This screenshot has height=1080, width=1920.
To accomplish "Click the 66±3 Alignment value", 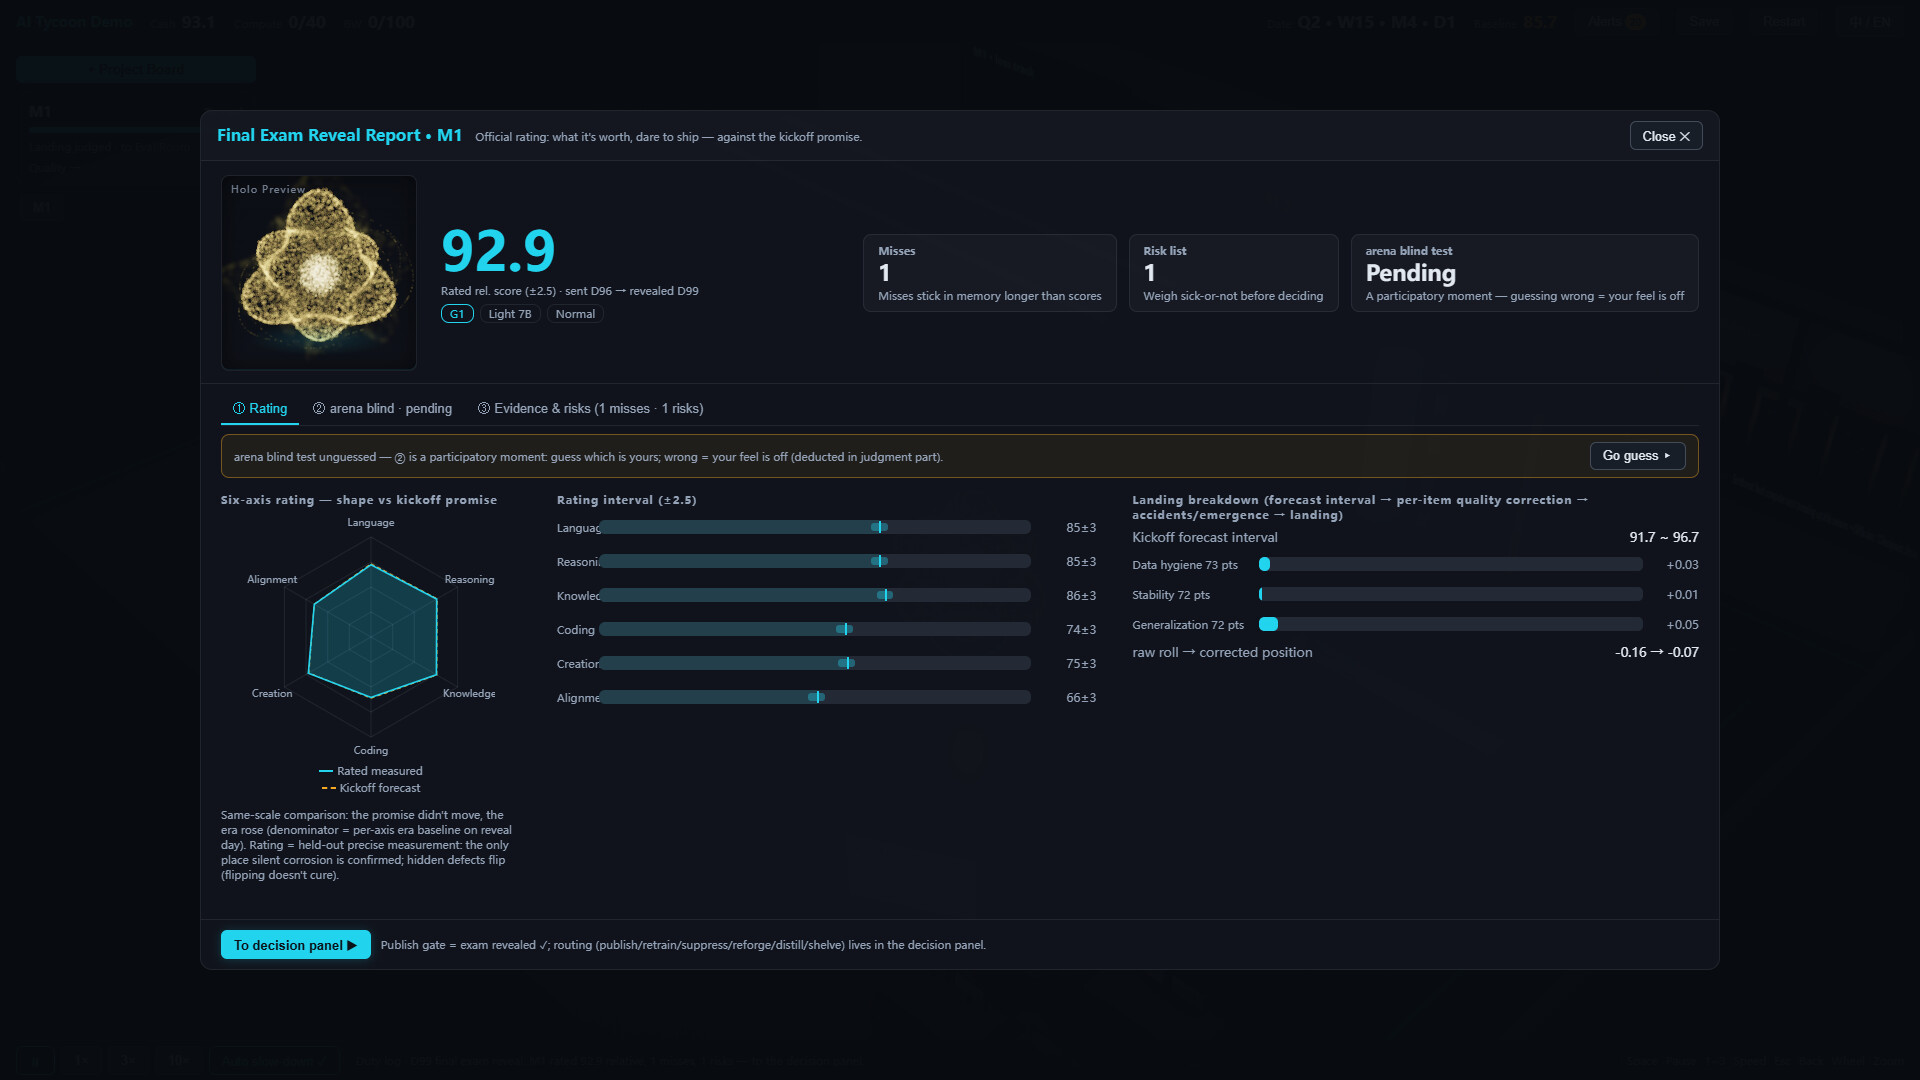I will tap(1081, 697).
